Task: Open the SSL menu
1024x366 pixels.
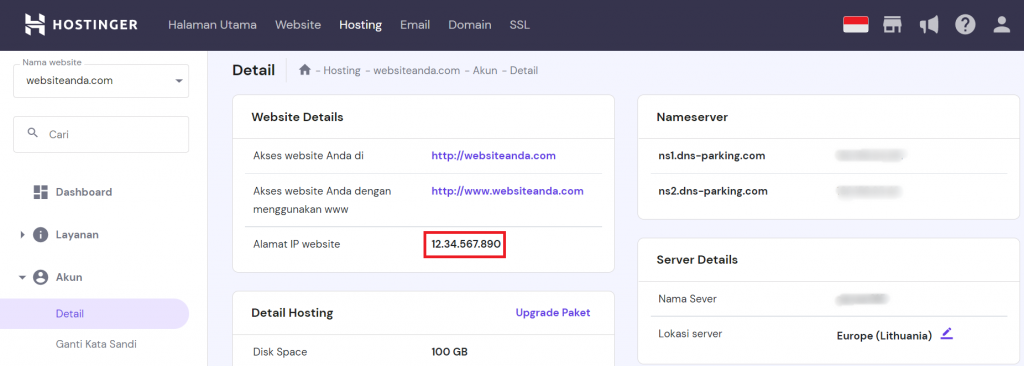Action: (x=520, y=25)
